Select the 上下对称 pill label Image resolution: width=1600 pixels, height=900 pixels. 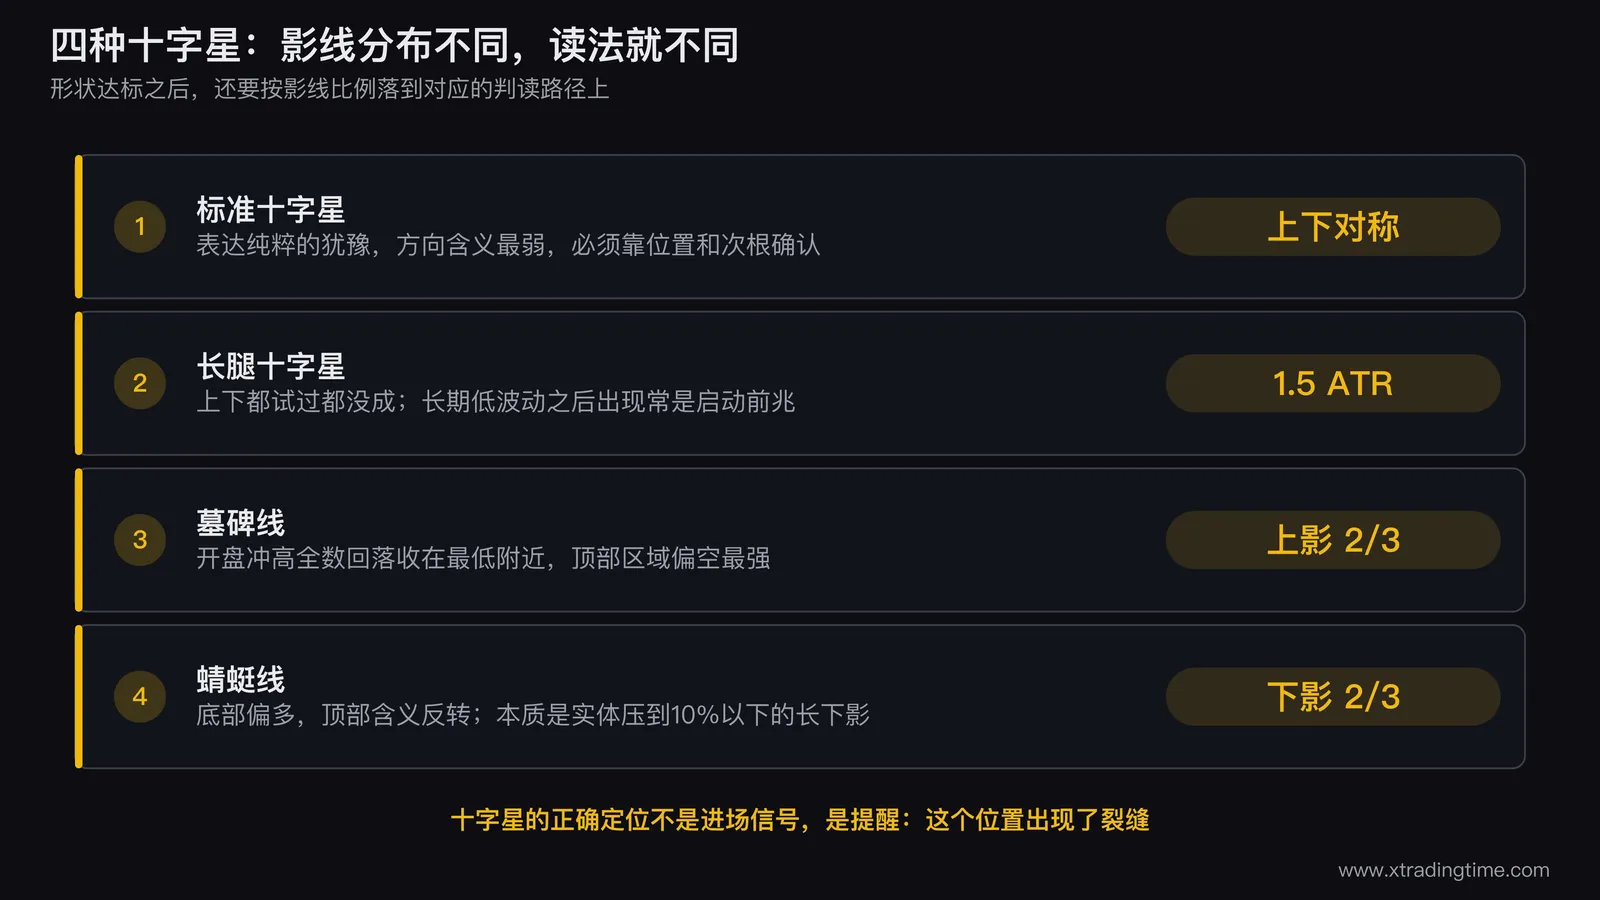tap(1333, 227)
